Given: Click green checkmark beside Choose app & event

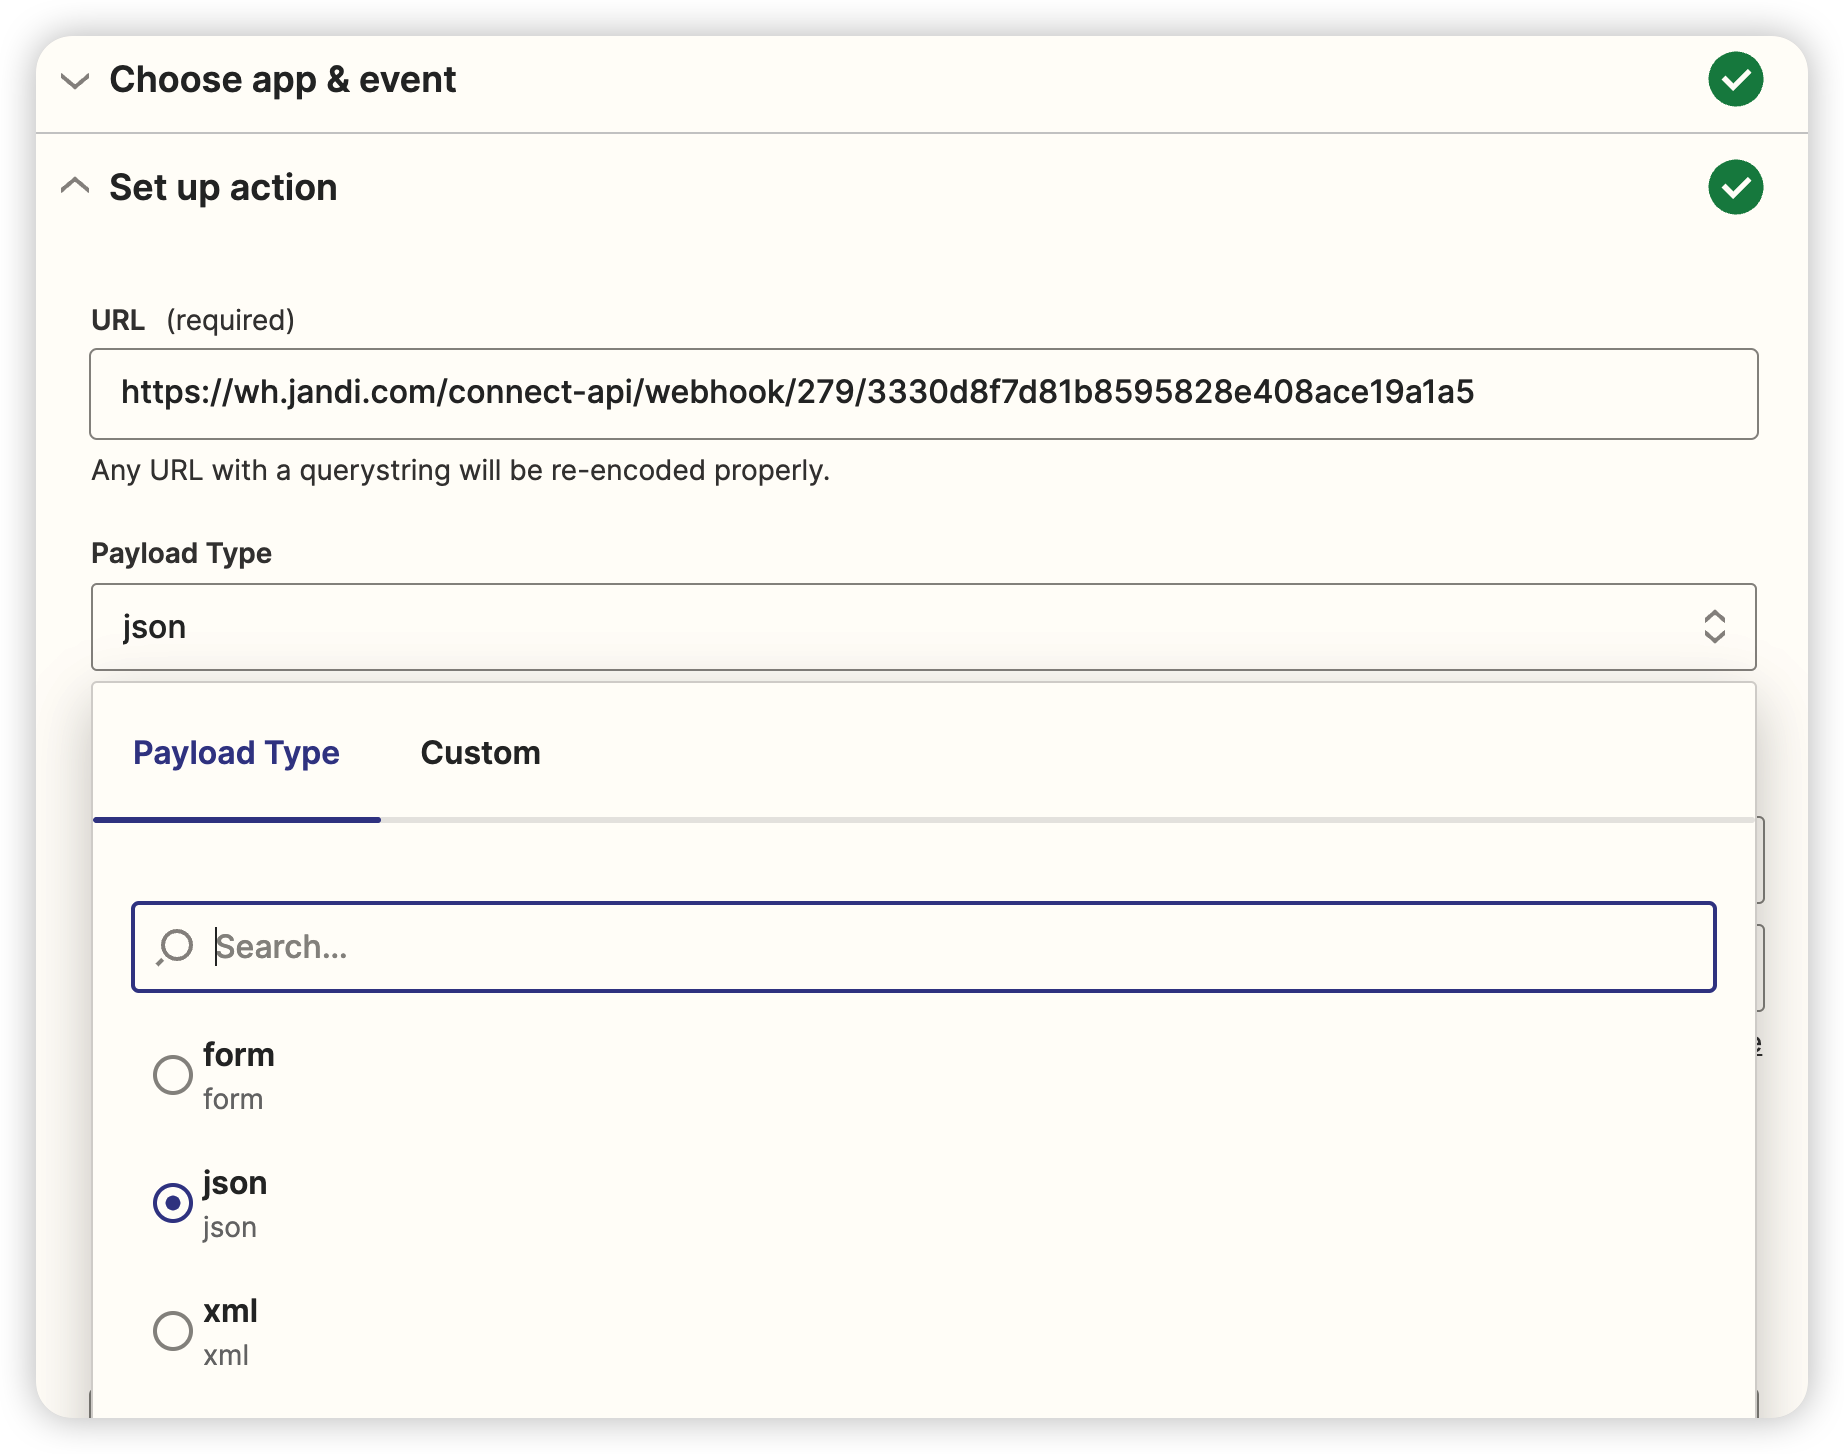Looking at the screenshot, I should pyautogui.click(x=1735, y=79).
